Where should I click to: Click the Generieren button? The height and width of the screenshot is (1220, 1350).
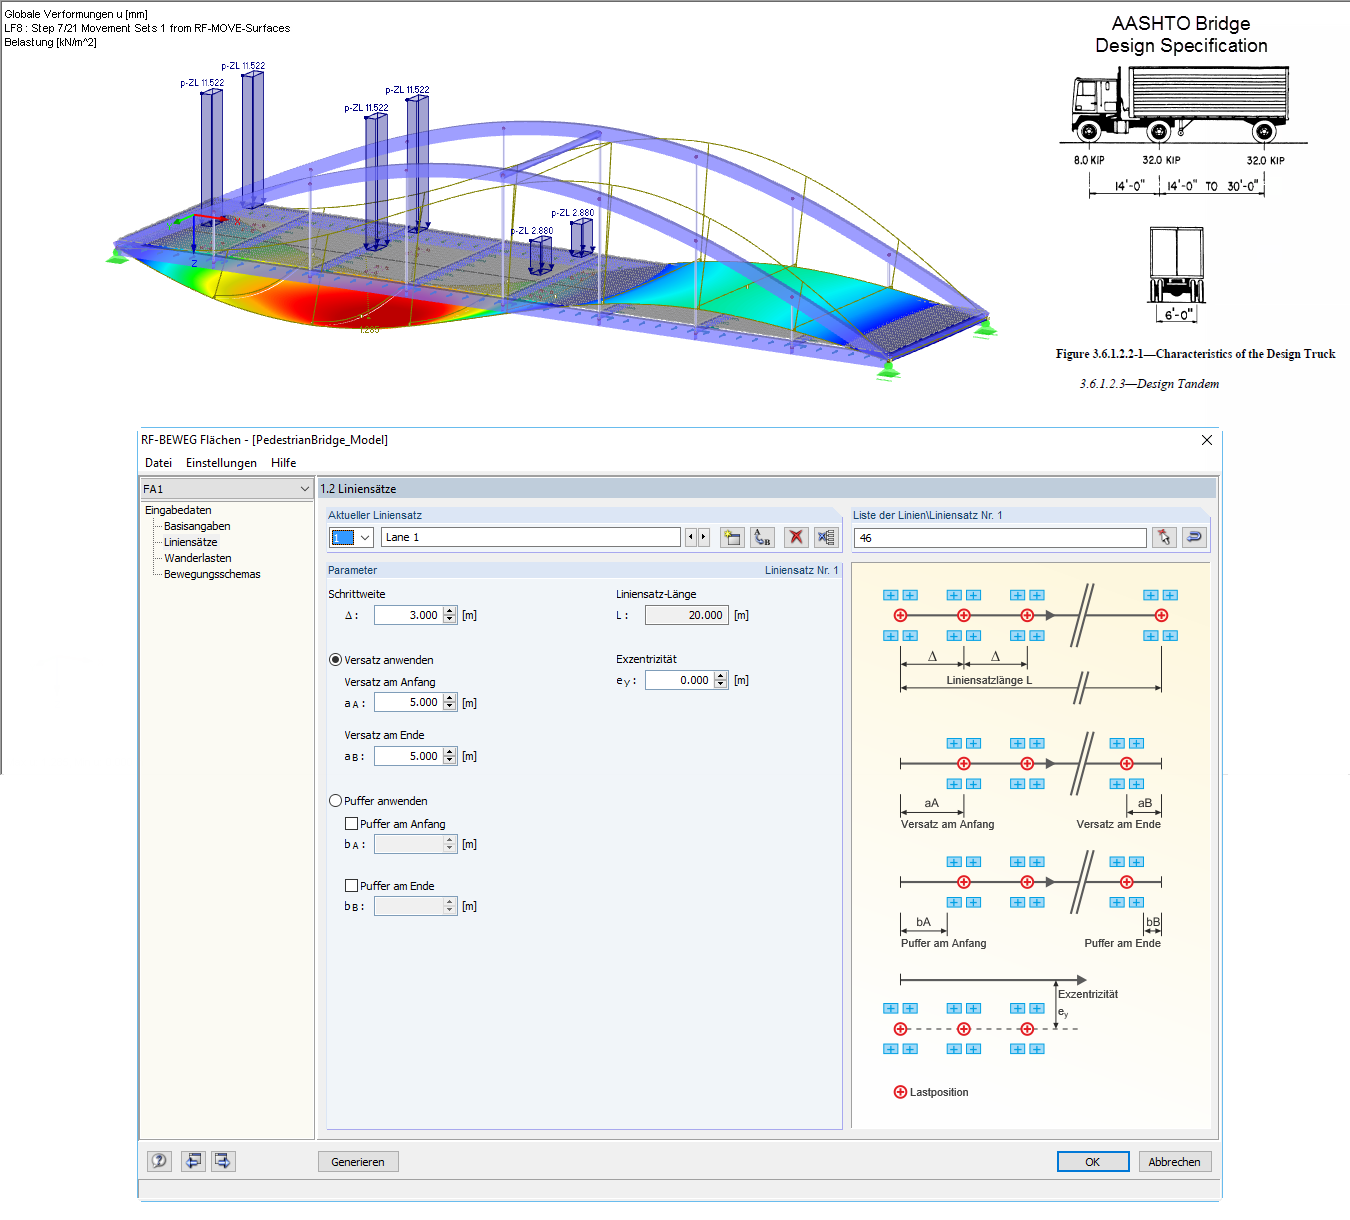(x=358, y=1161)
